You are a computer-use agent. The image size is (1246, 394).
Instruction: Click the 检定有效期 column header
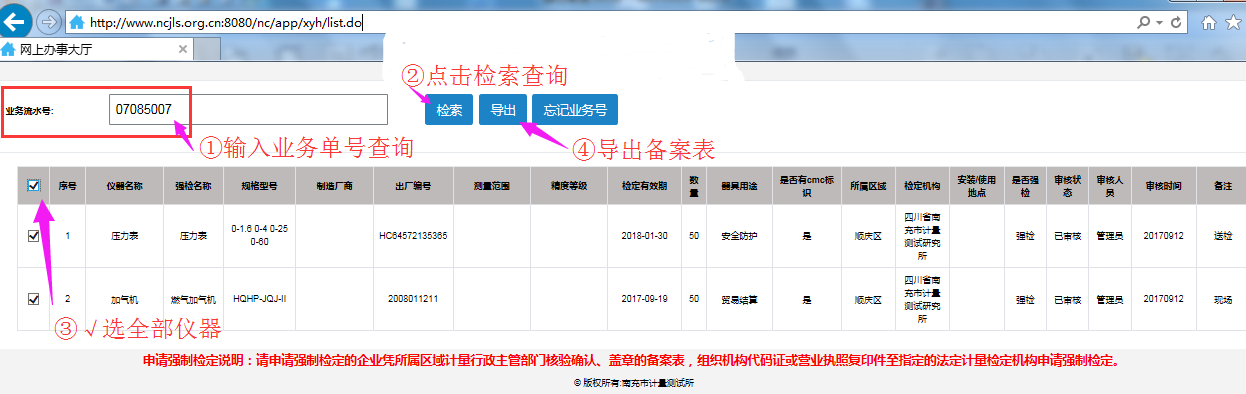(644, 186)
